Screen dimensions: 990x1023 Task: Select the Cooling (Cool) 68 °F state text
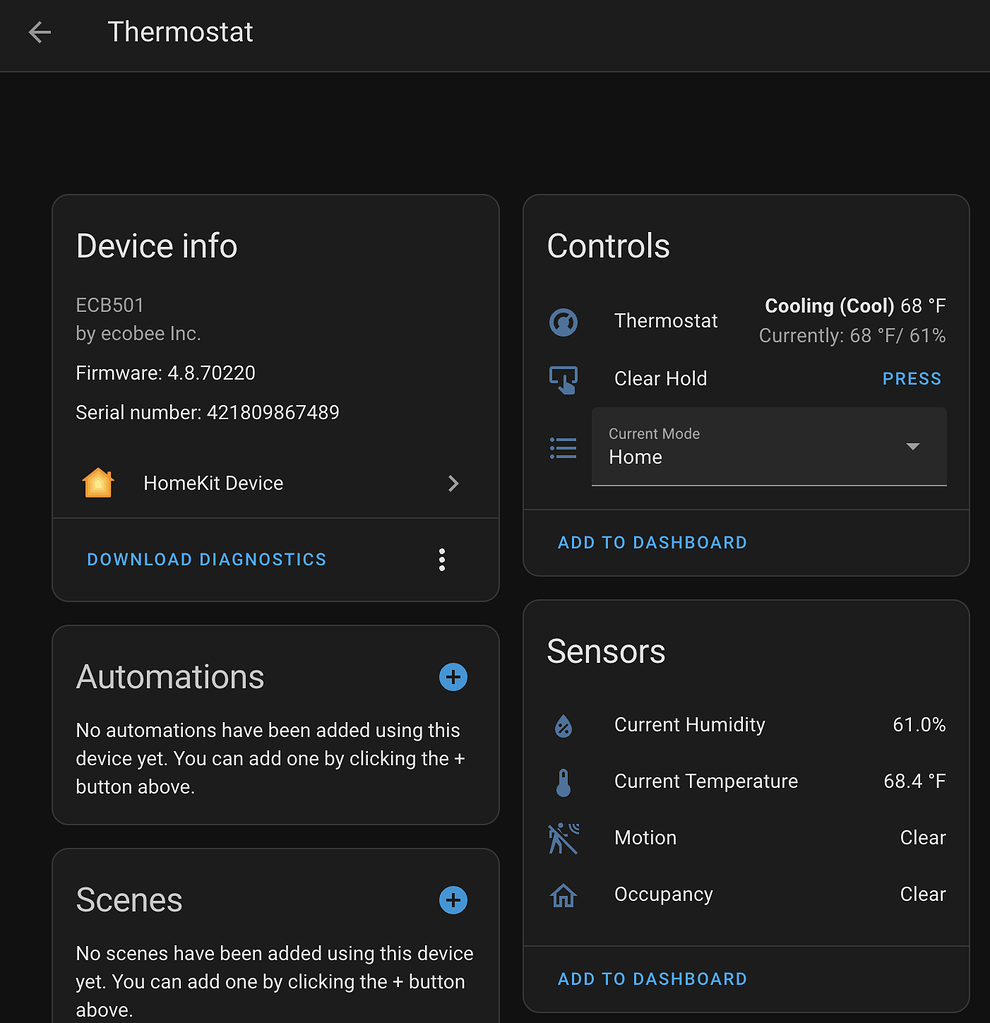pos(854,306)
